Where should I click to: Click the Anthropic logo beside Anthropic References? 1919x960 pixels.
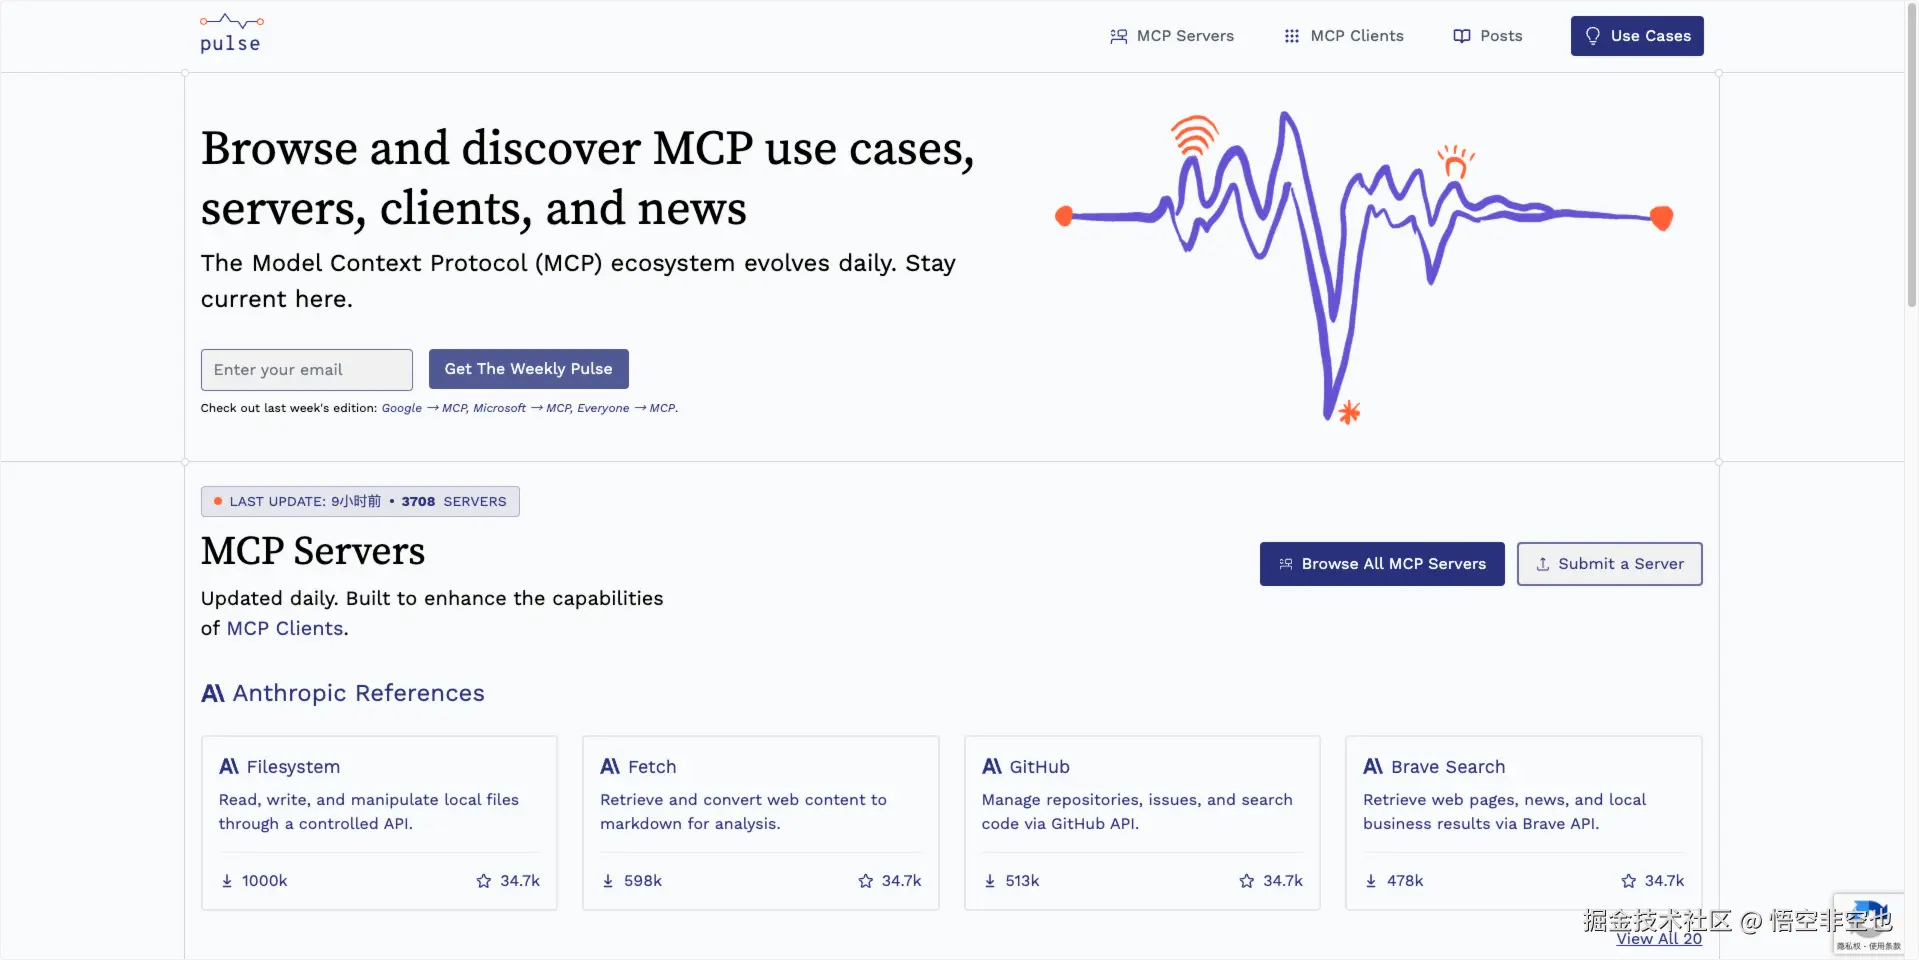213,693
